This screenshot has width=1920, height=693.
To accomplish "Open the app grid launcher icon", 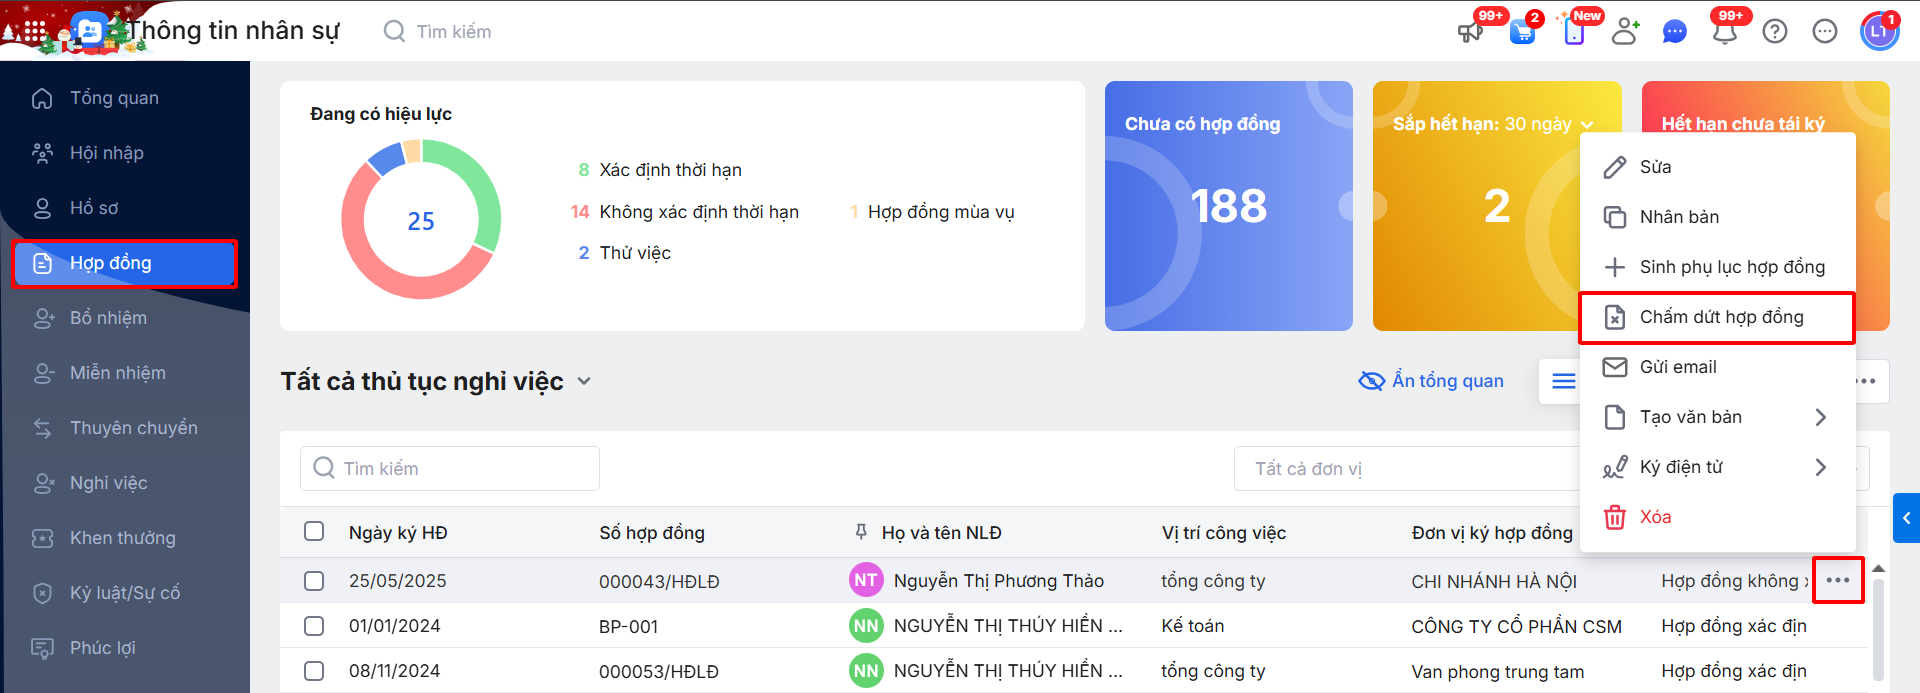I will coord(34,31).
